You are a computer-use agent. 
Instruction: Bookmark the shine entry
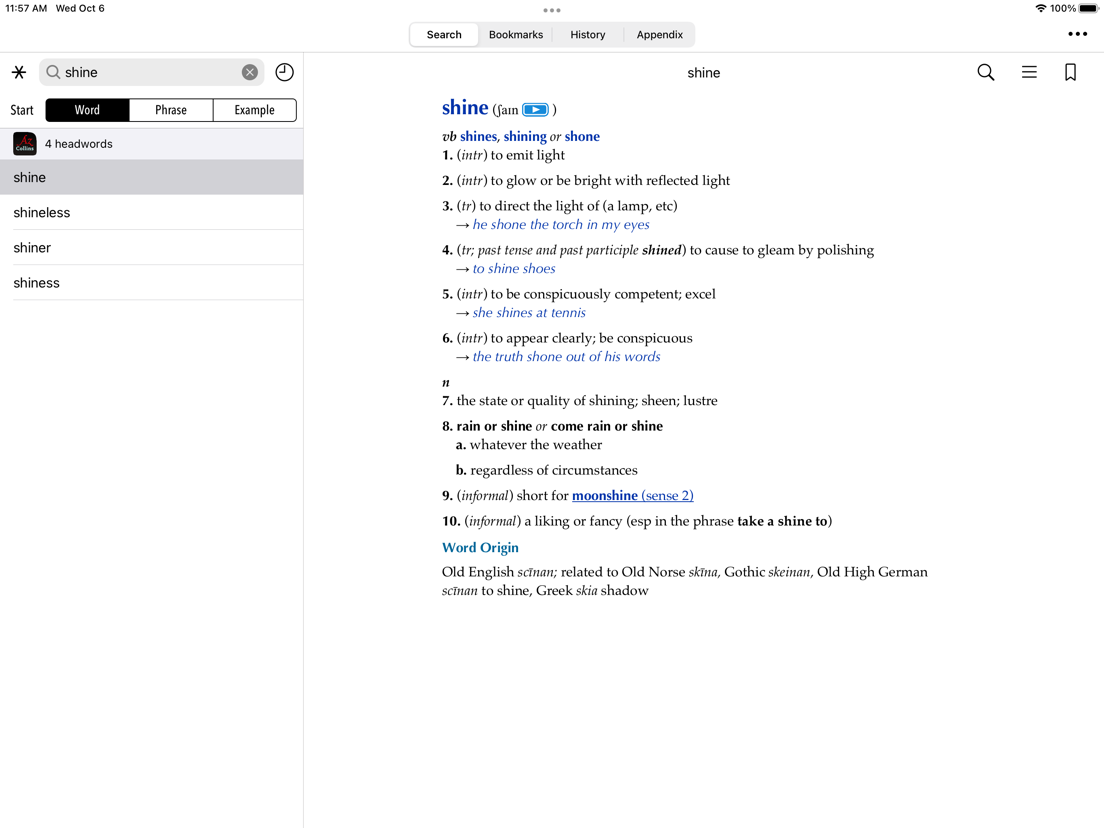point(1070,72)
